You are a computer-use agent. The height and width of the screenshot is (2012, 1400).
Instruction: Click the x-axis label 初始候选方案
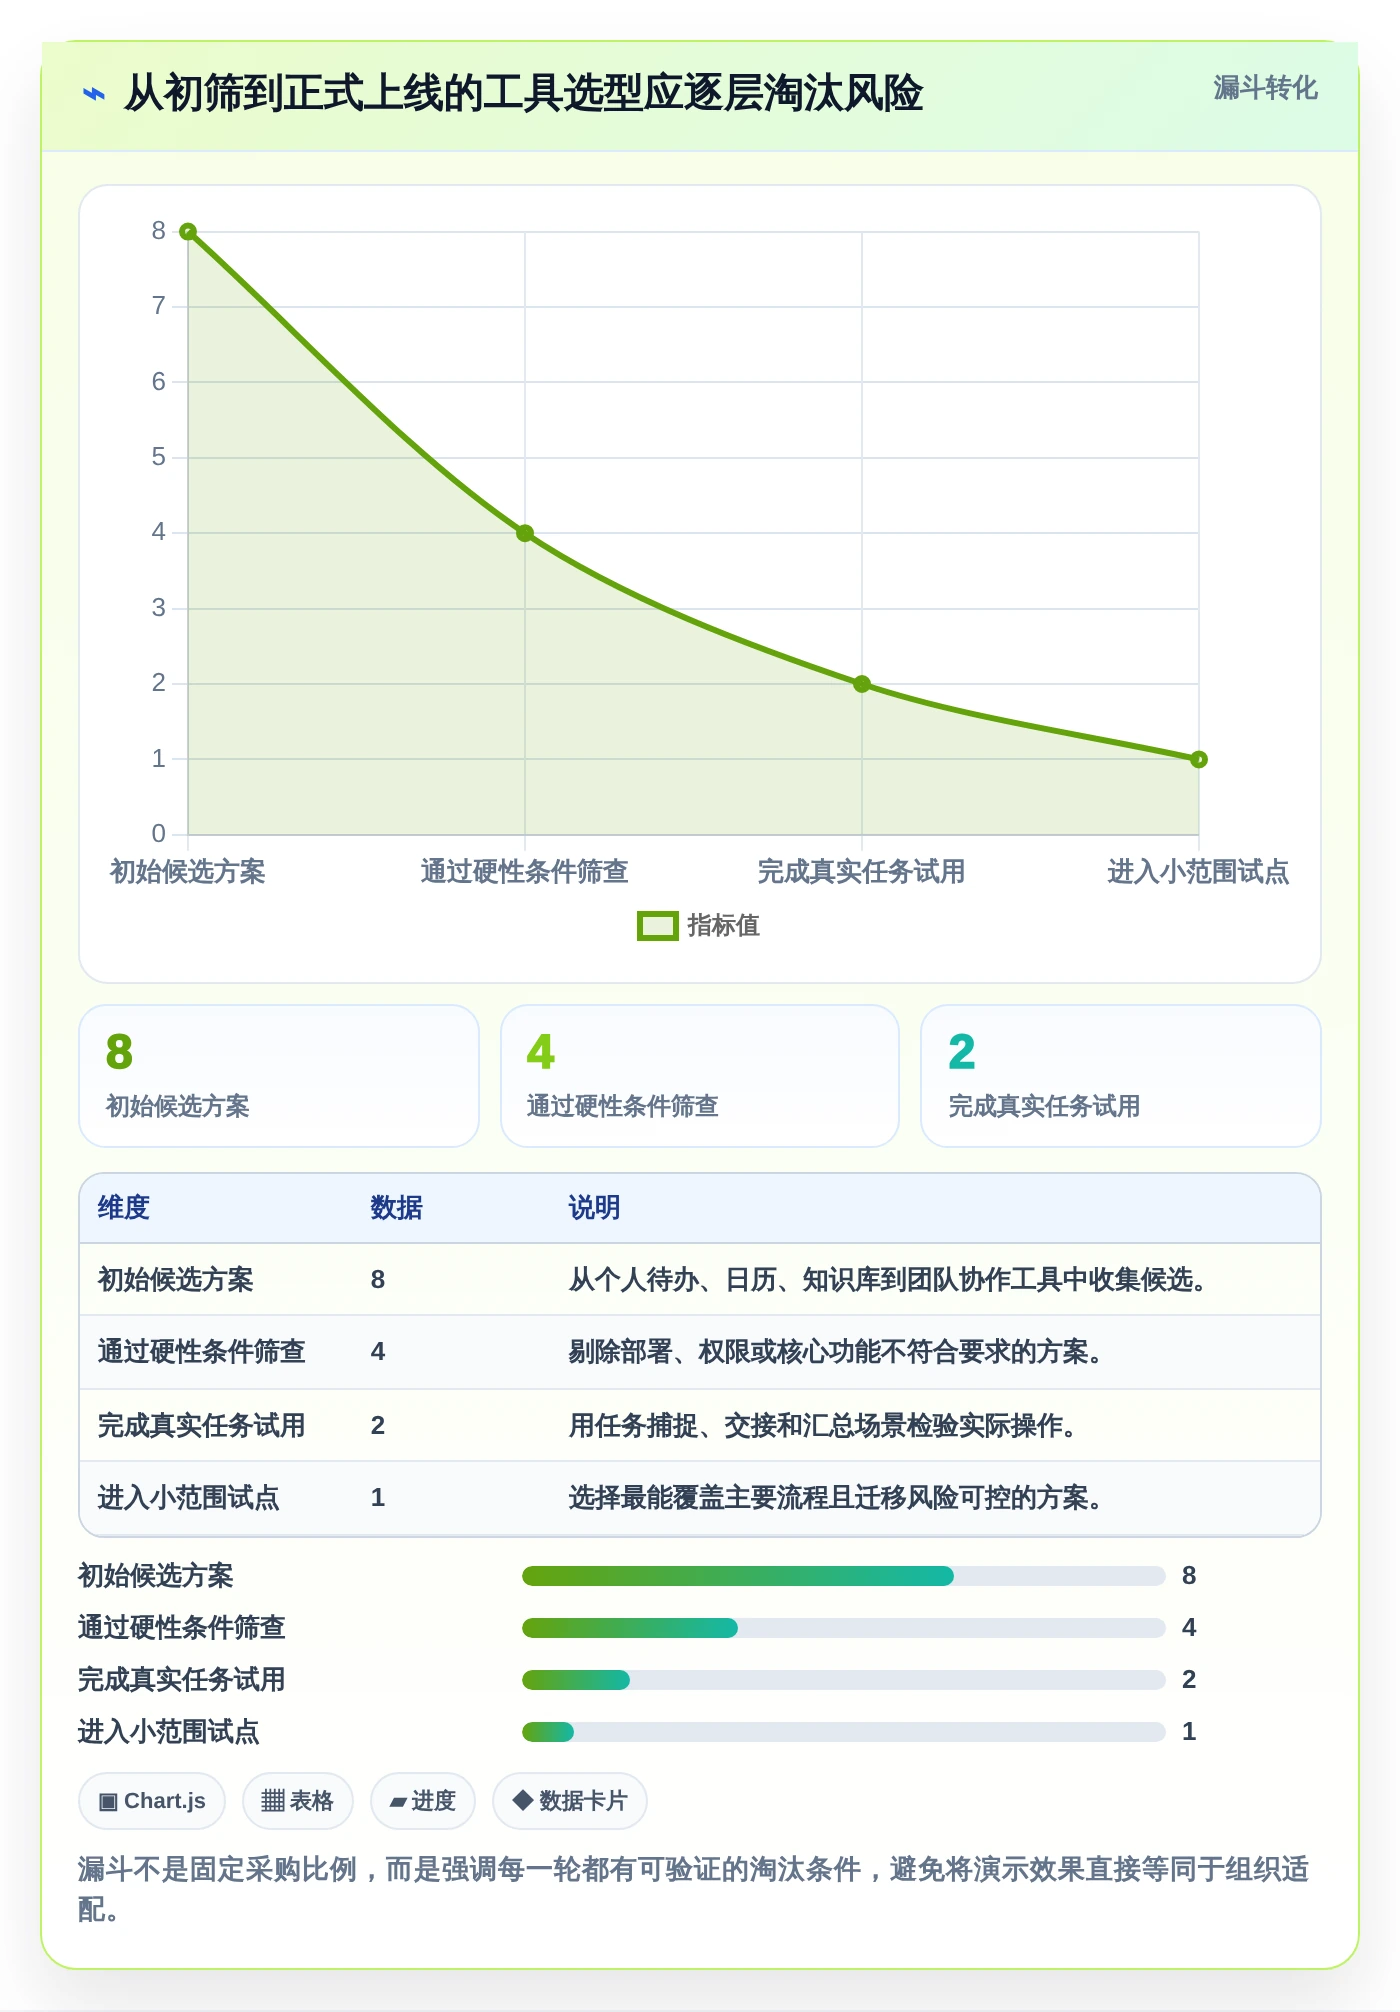(188, 872)
